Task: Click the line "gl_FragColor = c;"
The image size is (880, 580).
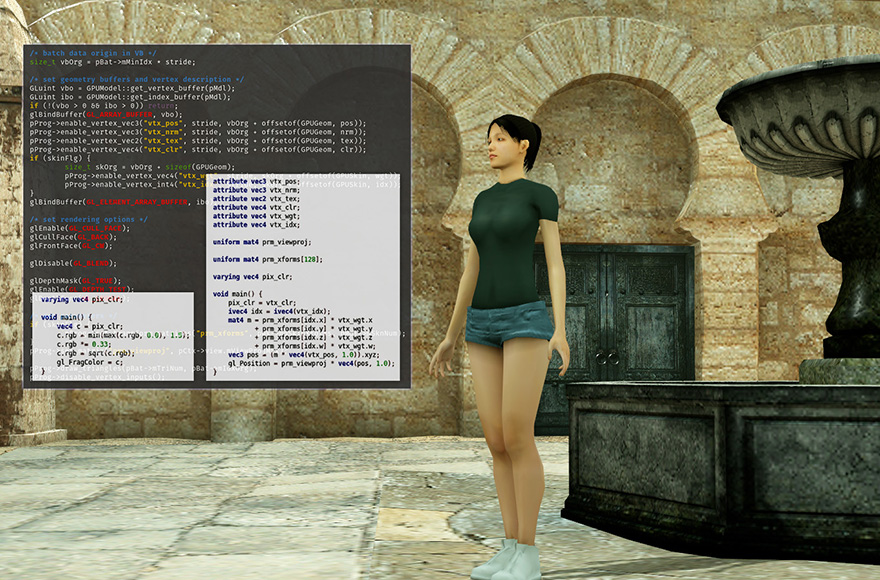Action: pos(90,362)
